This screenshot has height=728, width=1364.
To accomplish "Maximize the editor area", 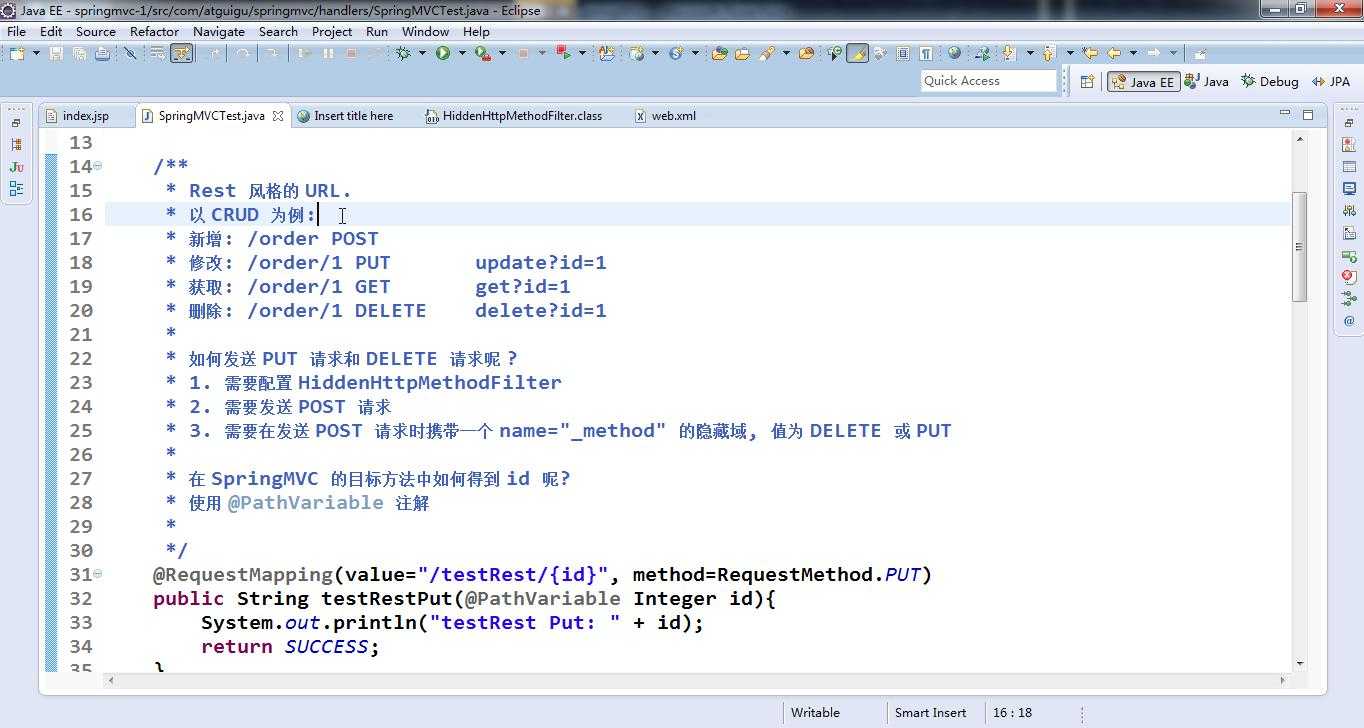I will 1307,114.
